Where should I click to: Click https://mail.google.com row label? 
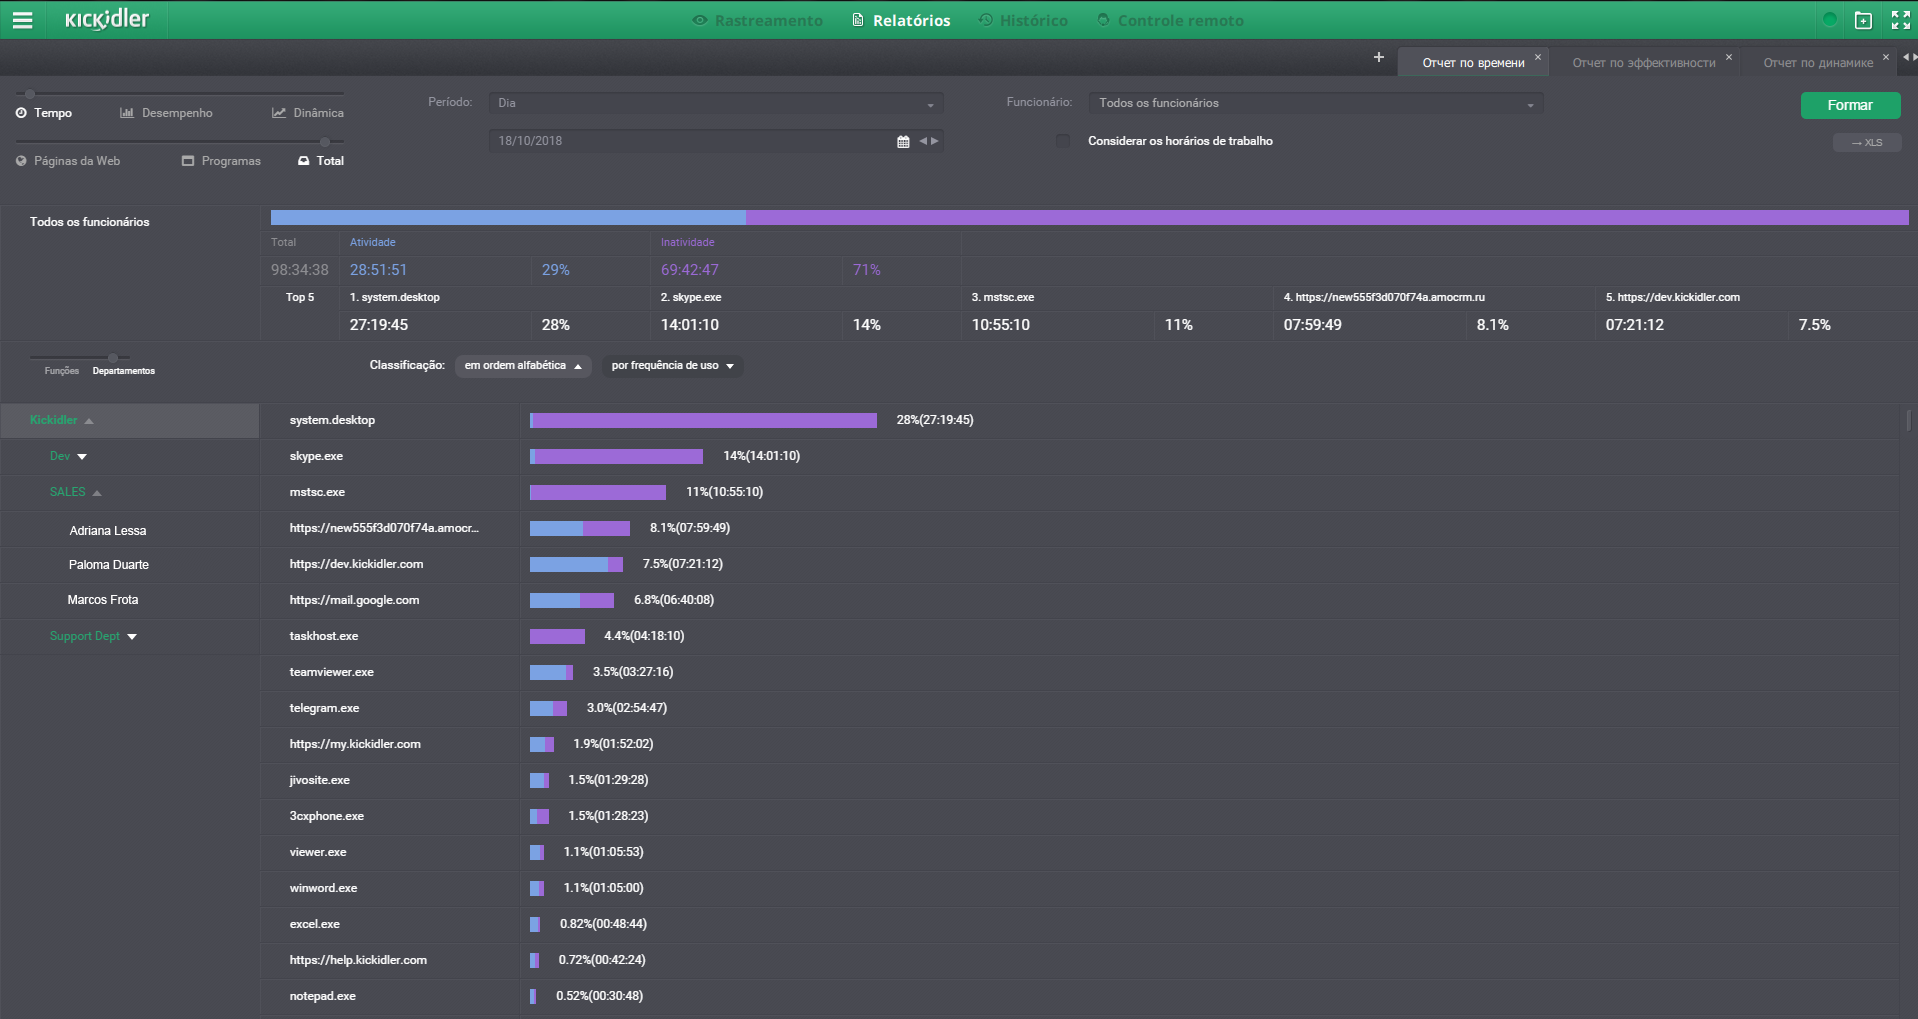coord(354,601)
